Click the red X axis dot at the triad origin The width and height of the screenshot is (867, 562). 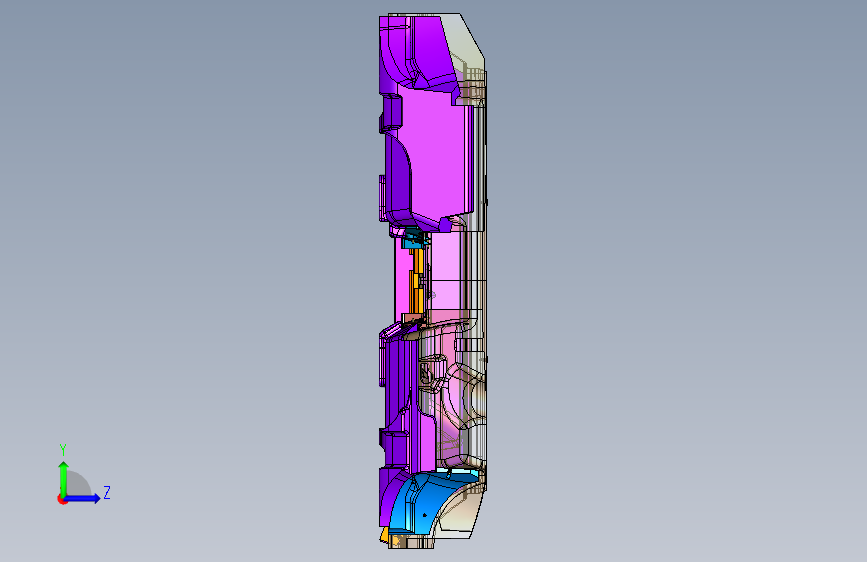pos(62,499)
